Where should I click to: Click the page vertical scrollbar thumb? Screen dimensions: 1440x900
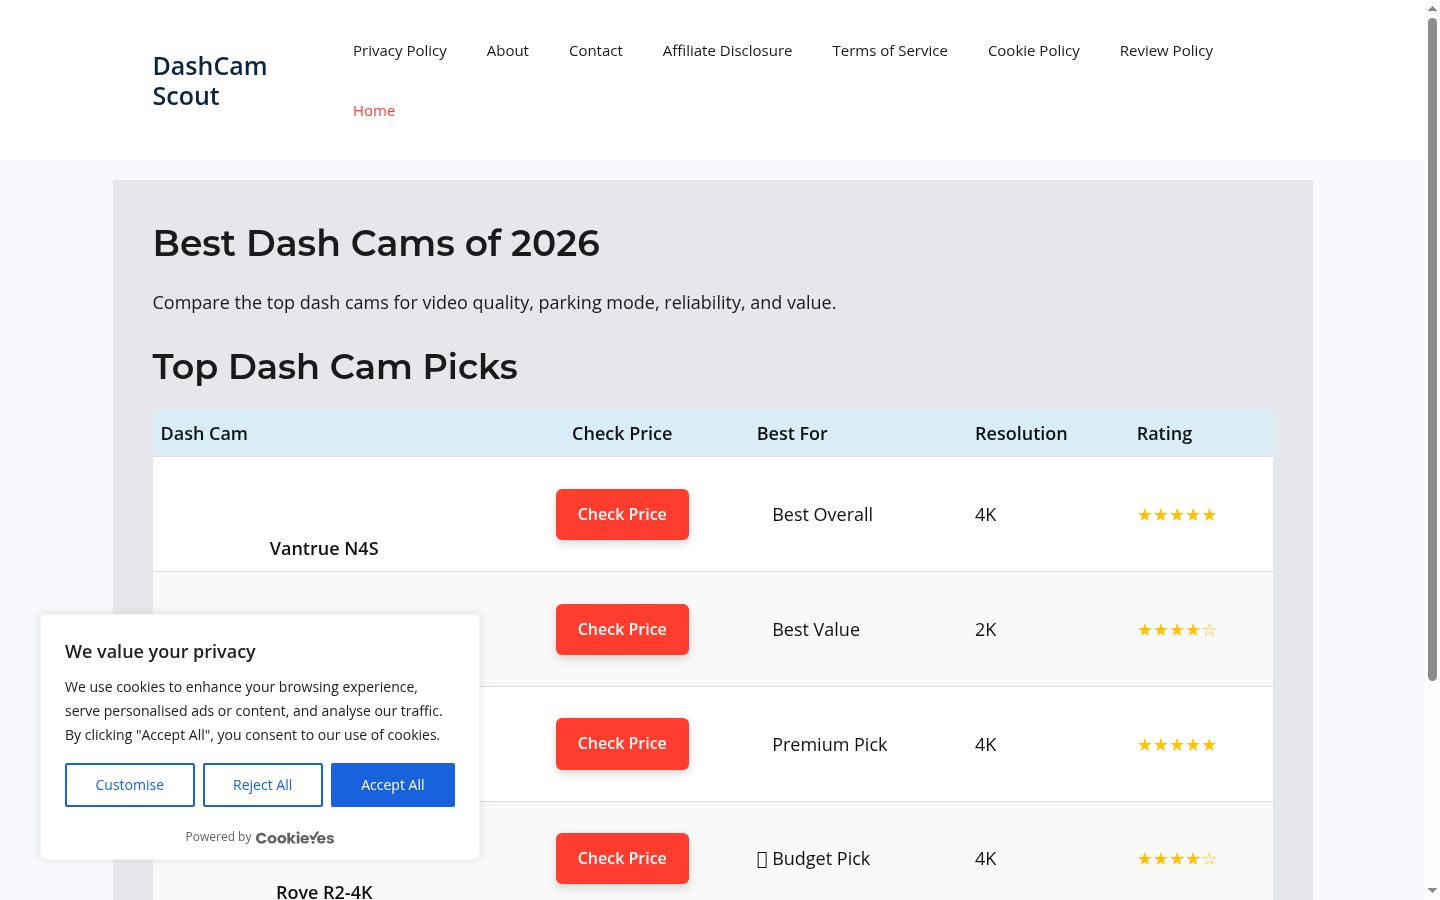[x=1432, y=350]
